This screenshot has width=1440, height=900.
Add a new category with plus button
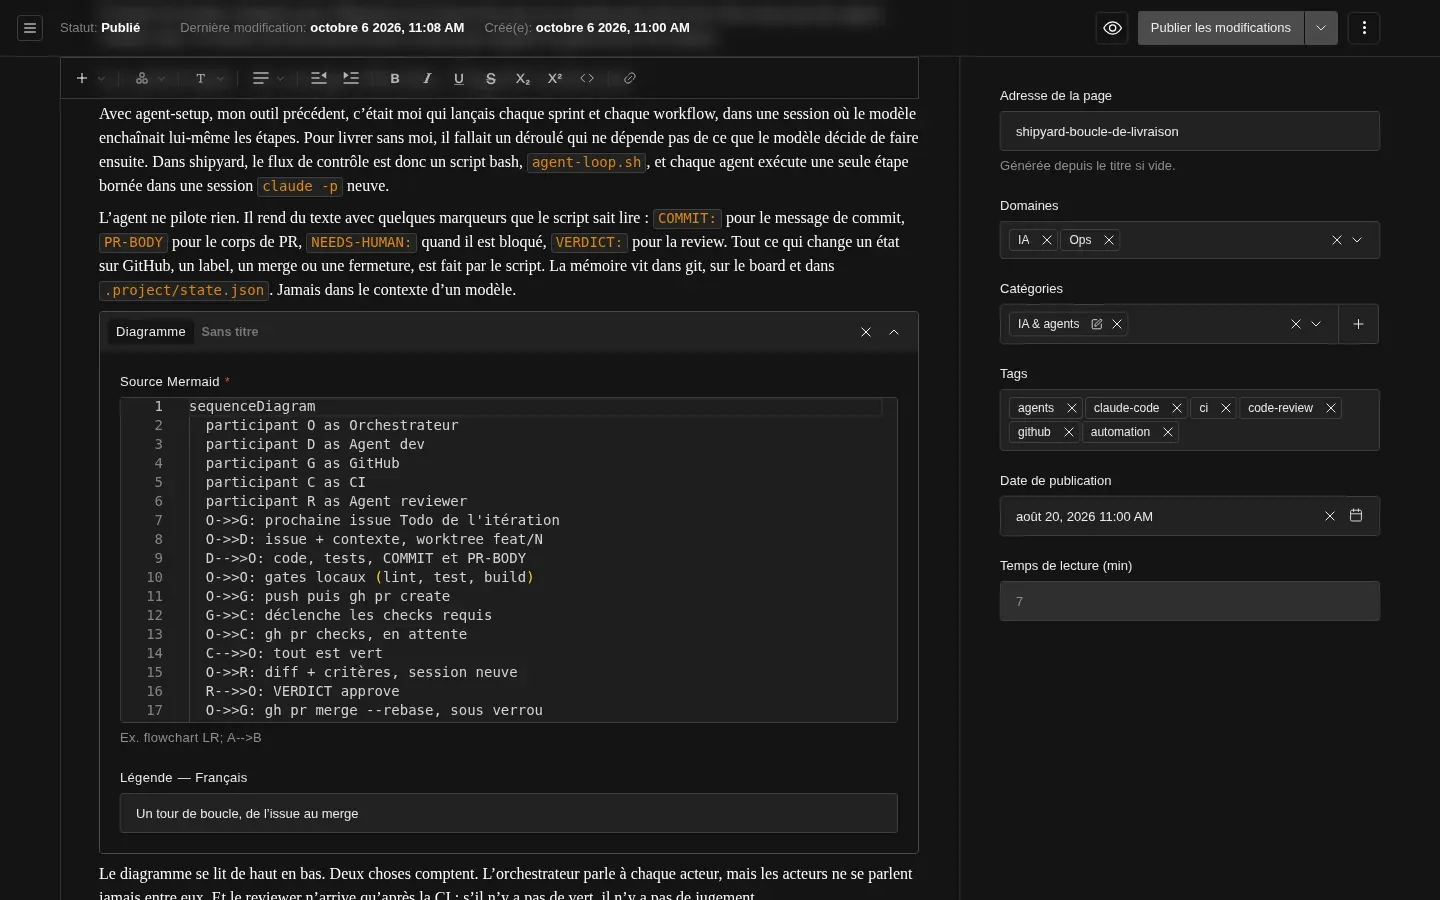point(1358,324)
